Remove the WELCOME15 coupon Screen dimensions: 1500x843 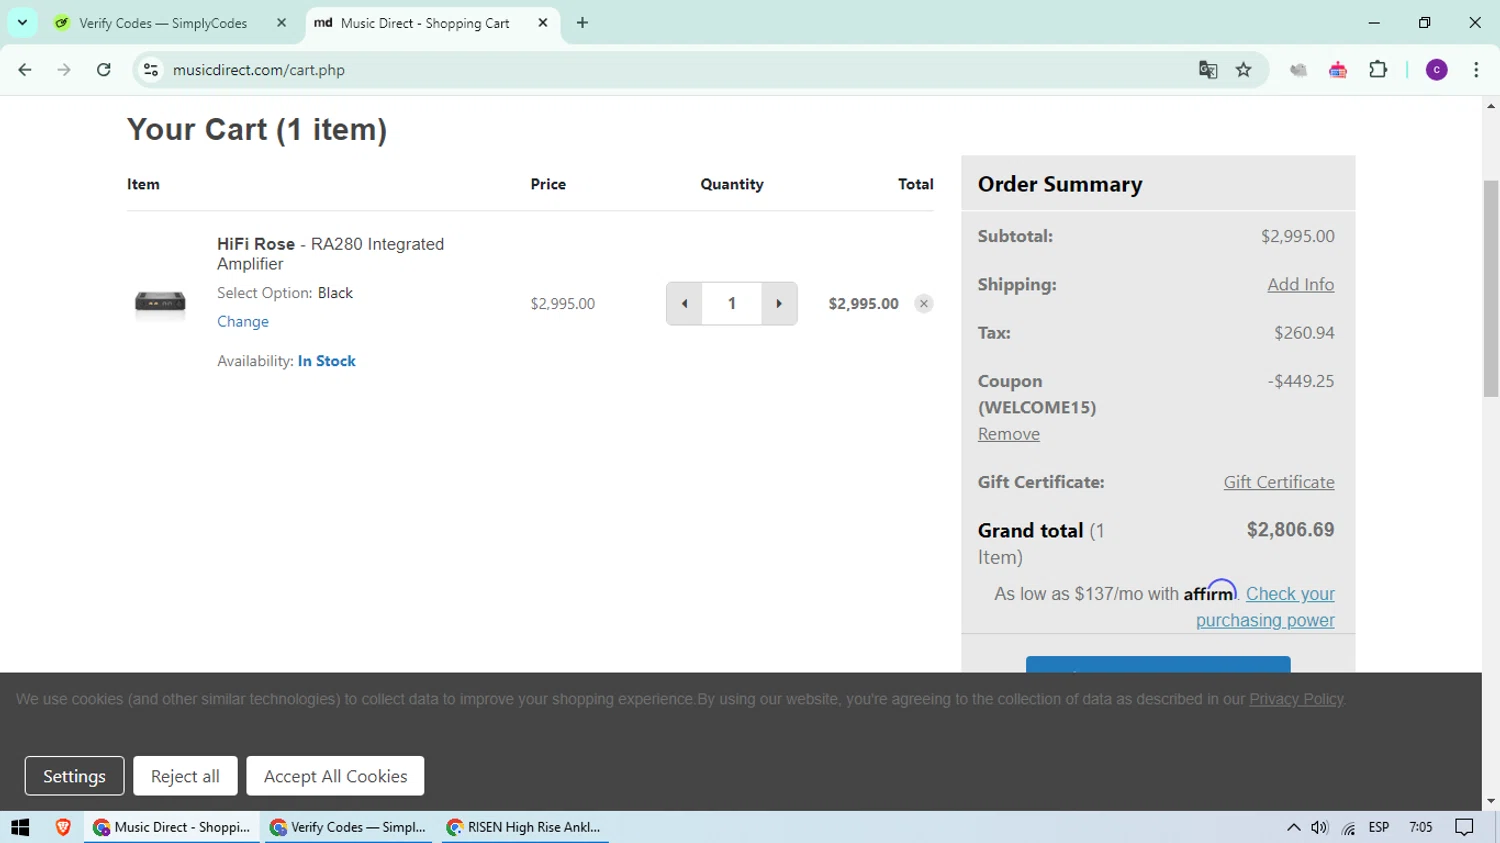point(1009,434)
